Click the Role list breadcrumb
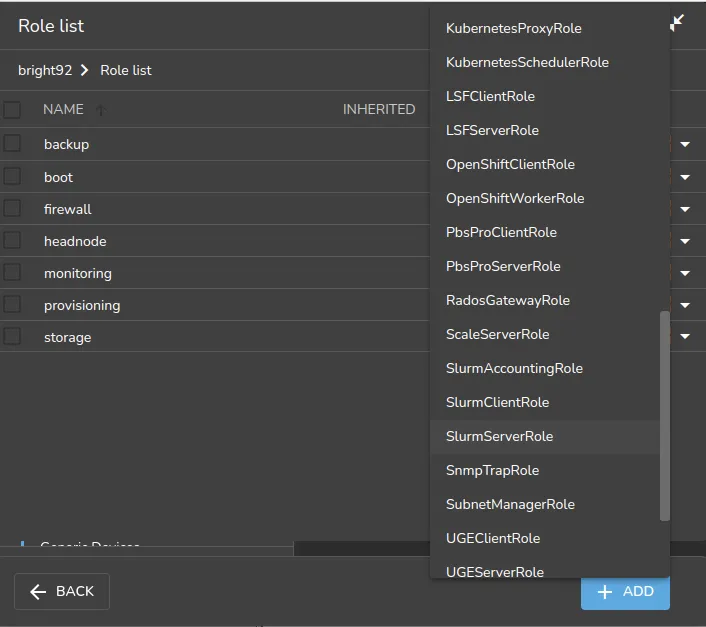The height and width of the screenshot is (627, 706). pyautogui.click(x=126, y=70)
